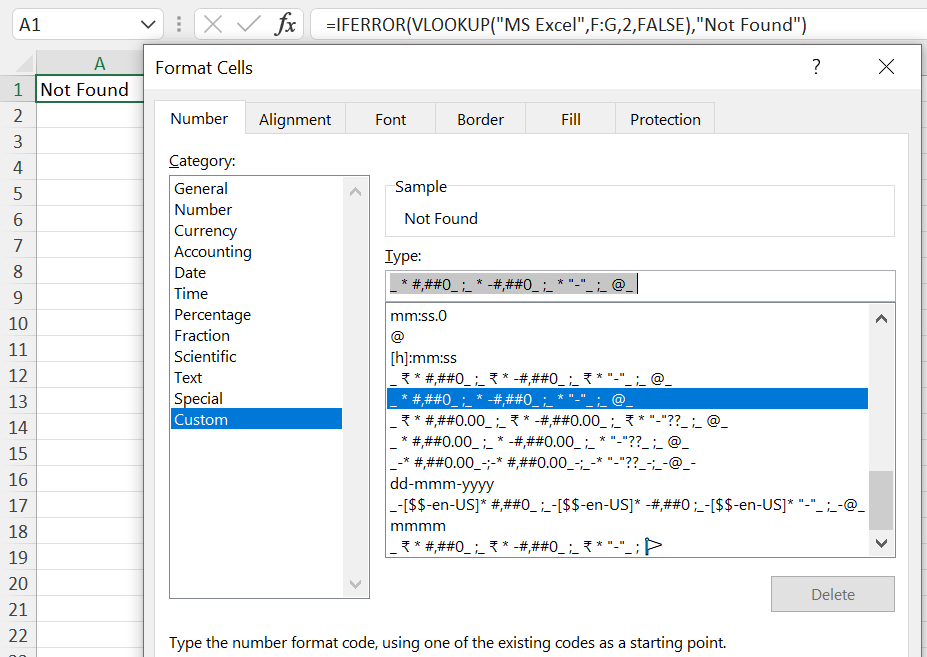
Task: Switch to the Font tab
Action: coord(390,119)
